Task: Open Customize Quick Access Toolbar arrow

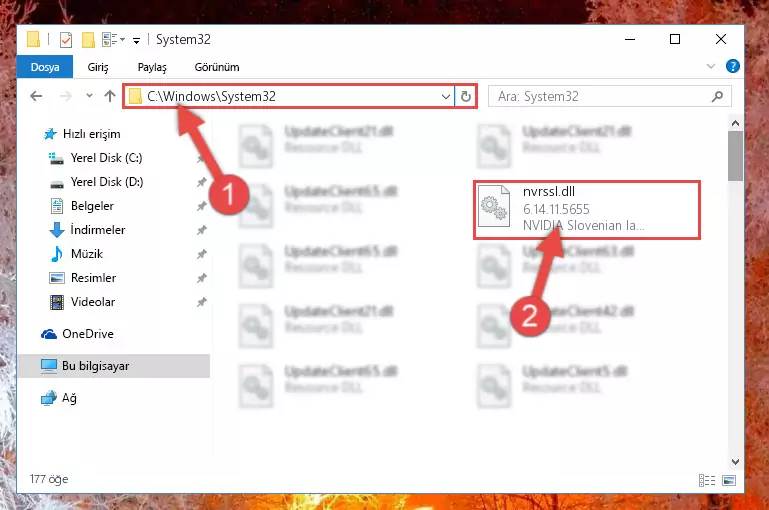Action: point(136,40)
